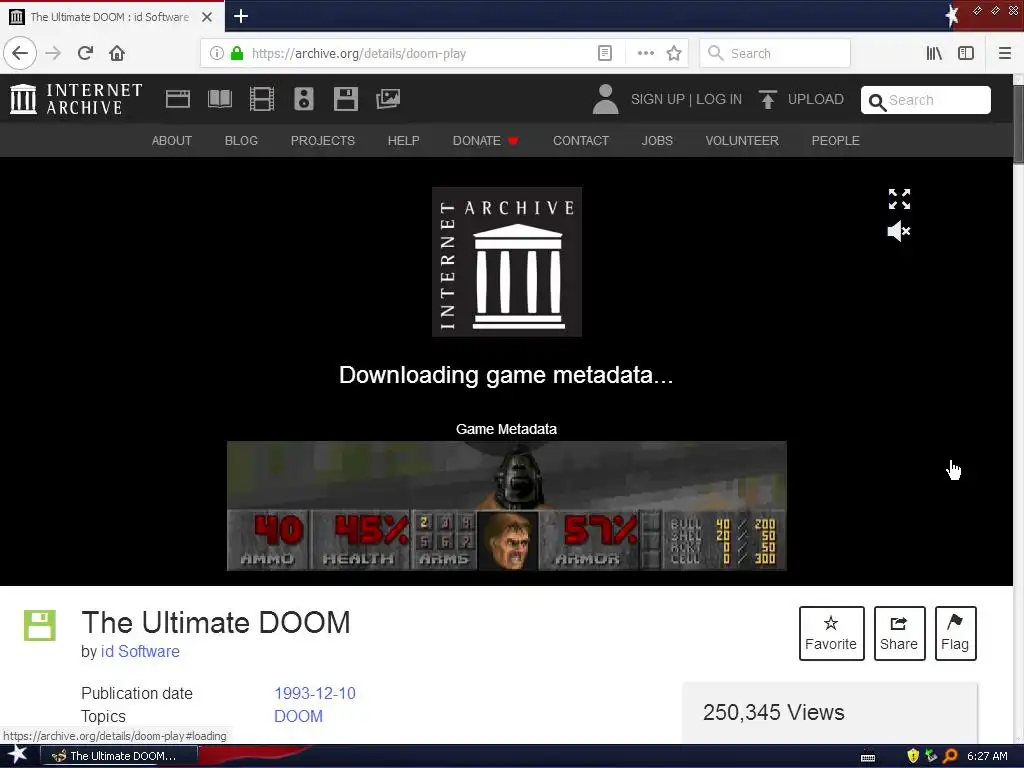Click the yellow shield tray icon
Image resolution: width=1024 pixels, height=768 pixels.
[x=913, y=756]
